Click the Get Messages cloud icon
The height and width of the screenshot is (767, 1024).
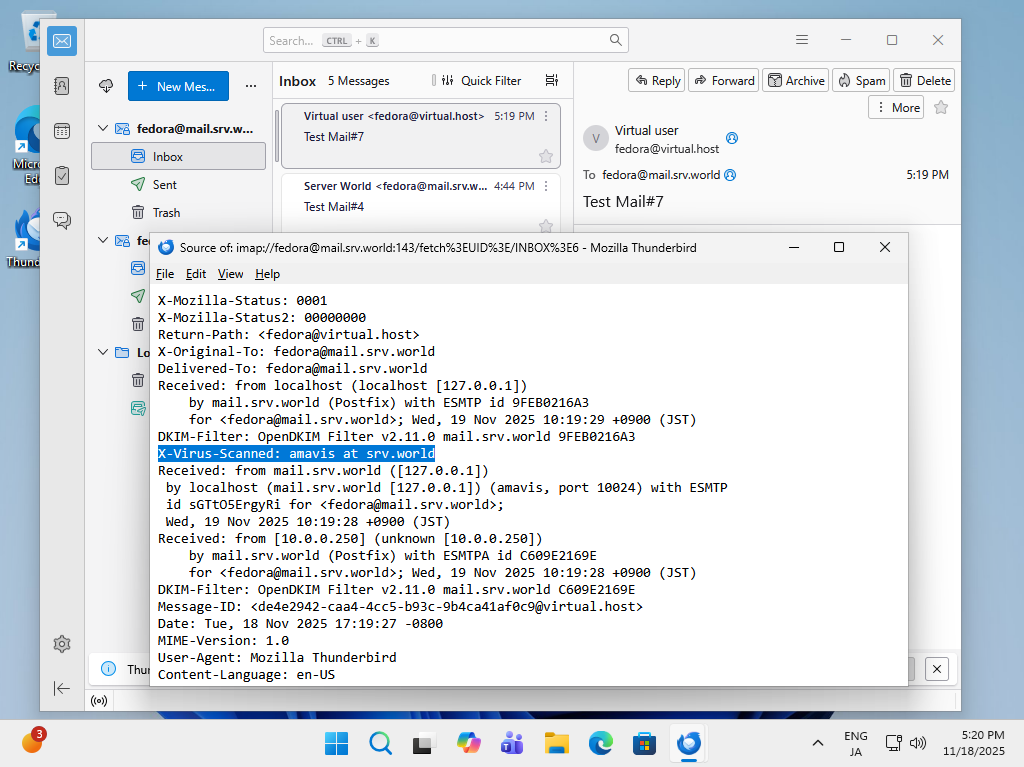106,86
